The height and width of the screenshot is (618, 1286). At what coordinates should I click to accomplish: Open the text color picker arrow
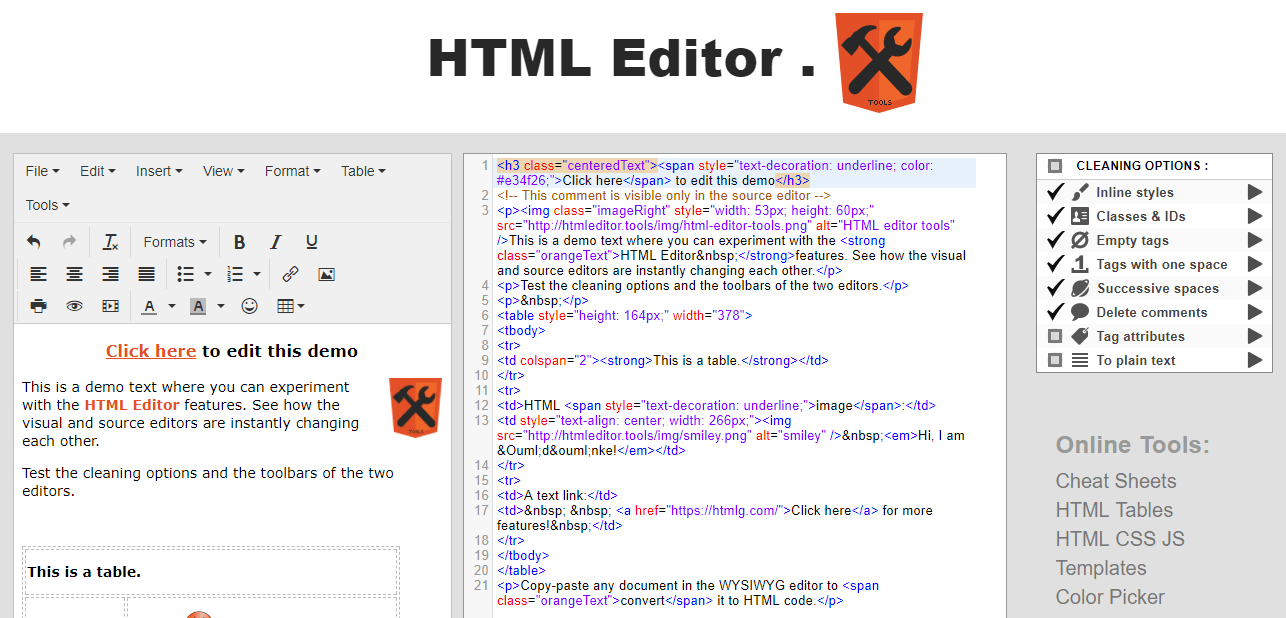point(170,306)
